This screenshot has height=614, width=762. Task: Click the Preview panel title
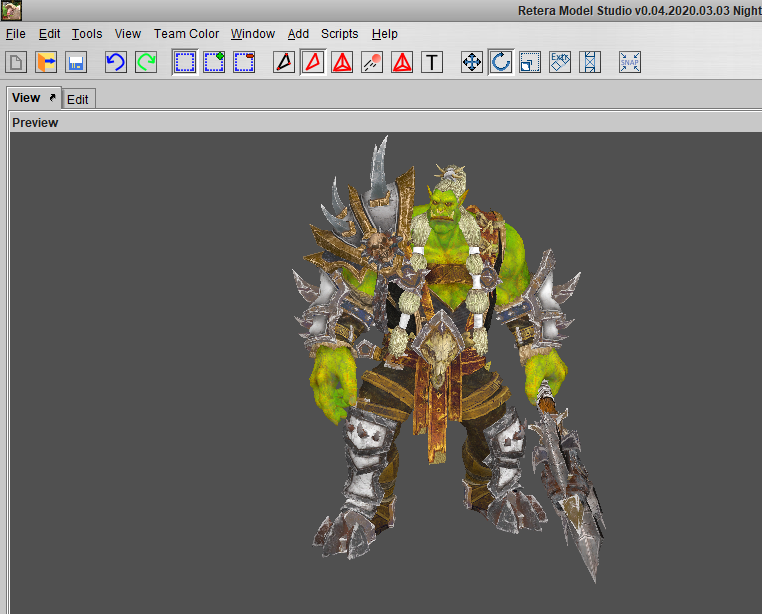pos(35,123)
